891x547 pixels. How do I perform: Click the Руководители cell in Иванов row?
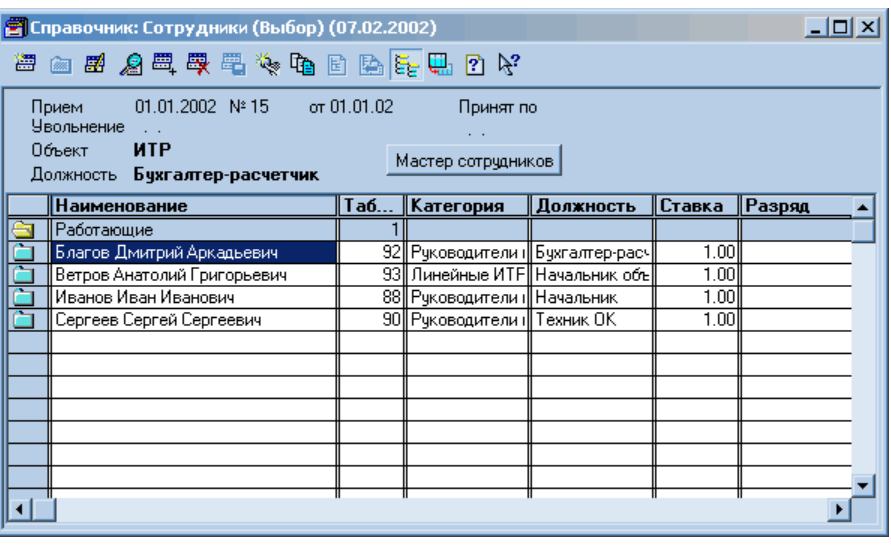(x=468, y=297)
